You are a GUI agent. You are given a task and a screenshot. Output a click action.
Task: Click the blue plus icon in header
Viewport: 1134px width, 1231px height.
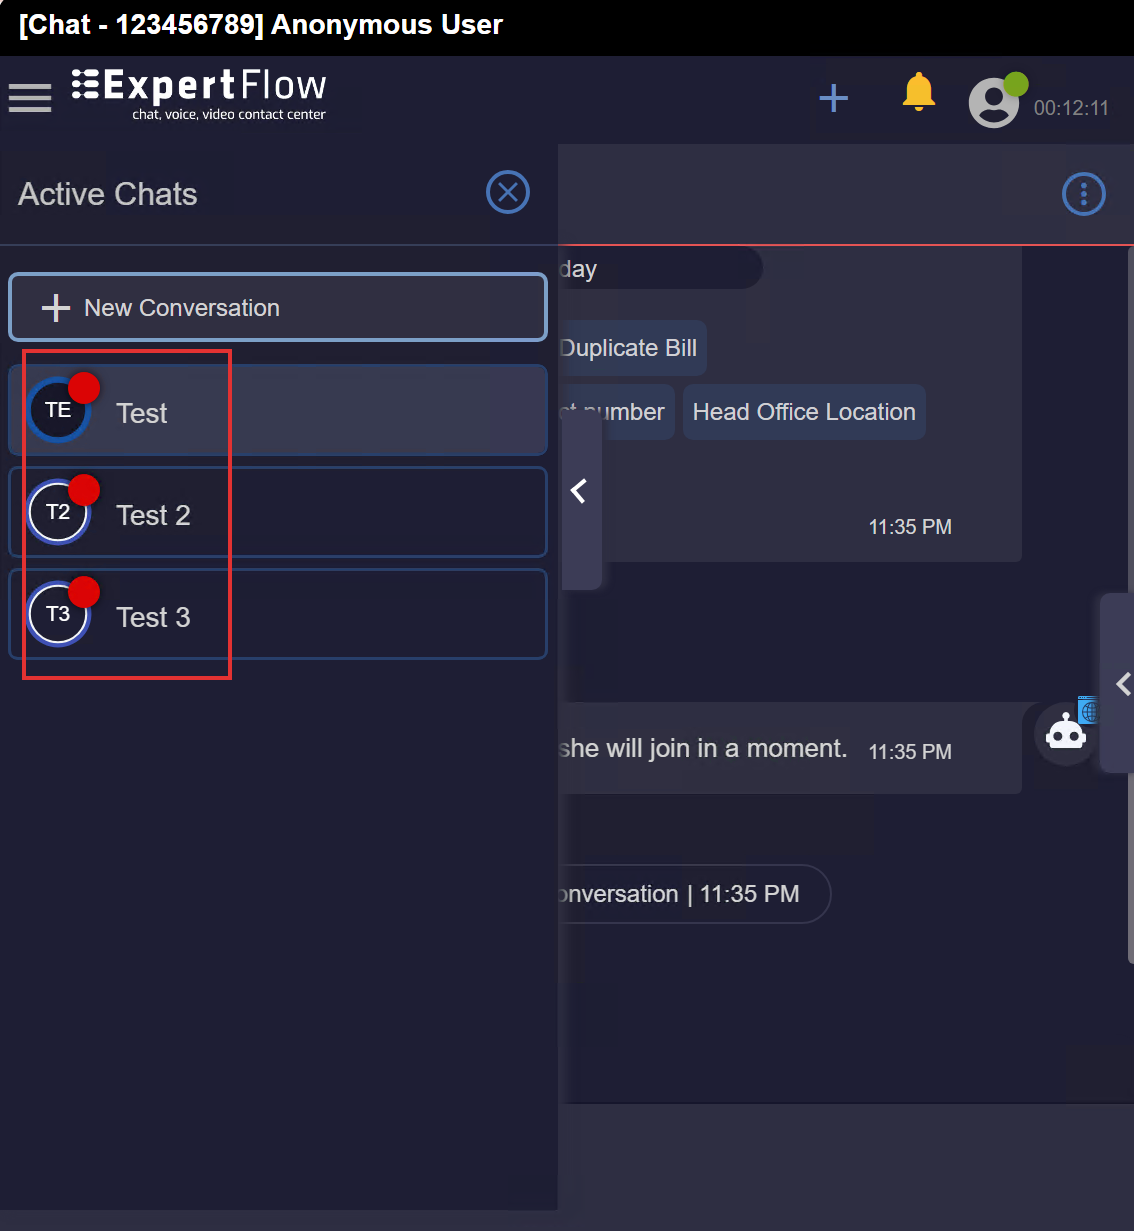click(x=833, y=98)
